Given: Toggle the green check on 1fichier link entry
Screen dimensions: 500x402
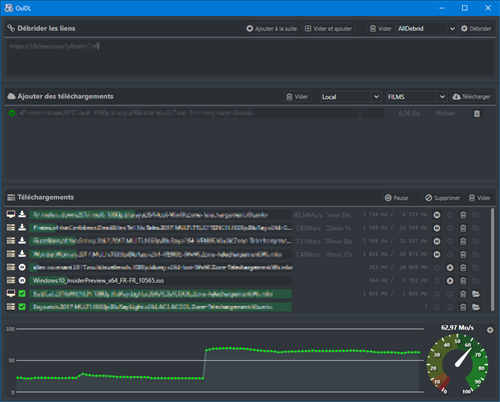Looking at the screenshot, I should click(x=12, y=113).
